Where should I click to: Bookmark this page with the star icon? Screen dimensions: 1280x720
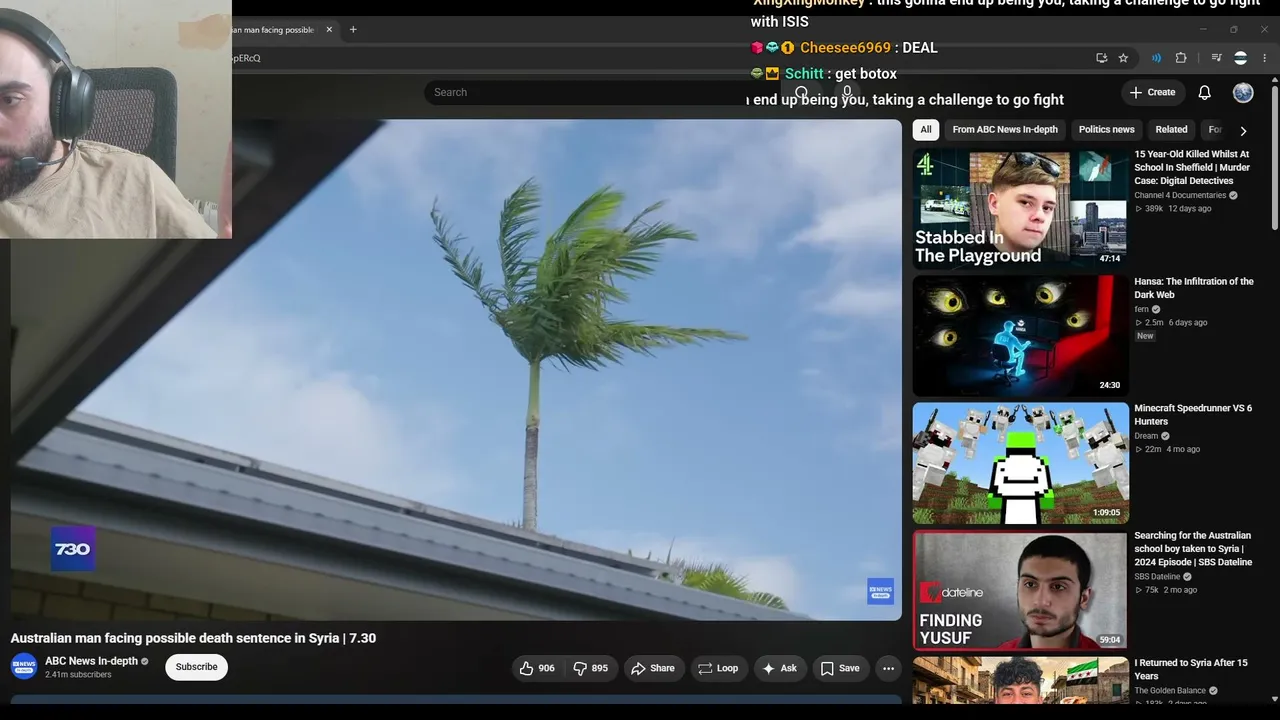pos(1123,58)
